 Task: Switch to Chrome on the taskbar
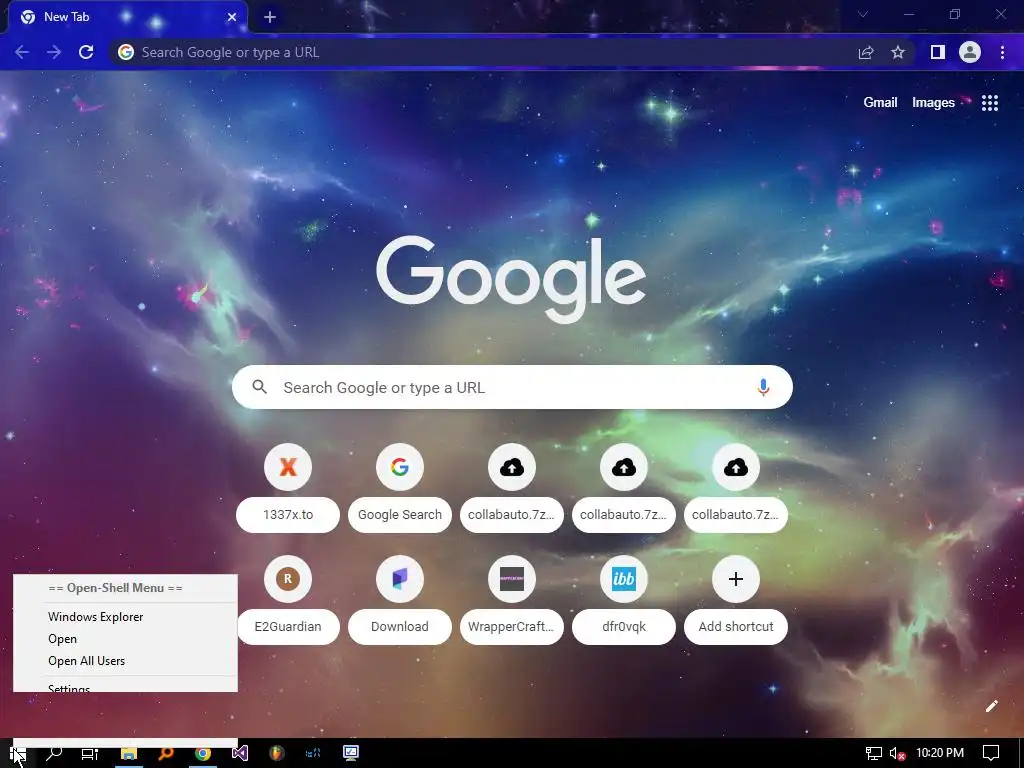pyautogui.click(x=203, y=754)
